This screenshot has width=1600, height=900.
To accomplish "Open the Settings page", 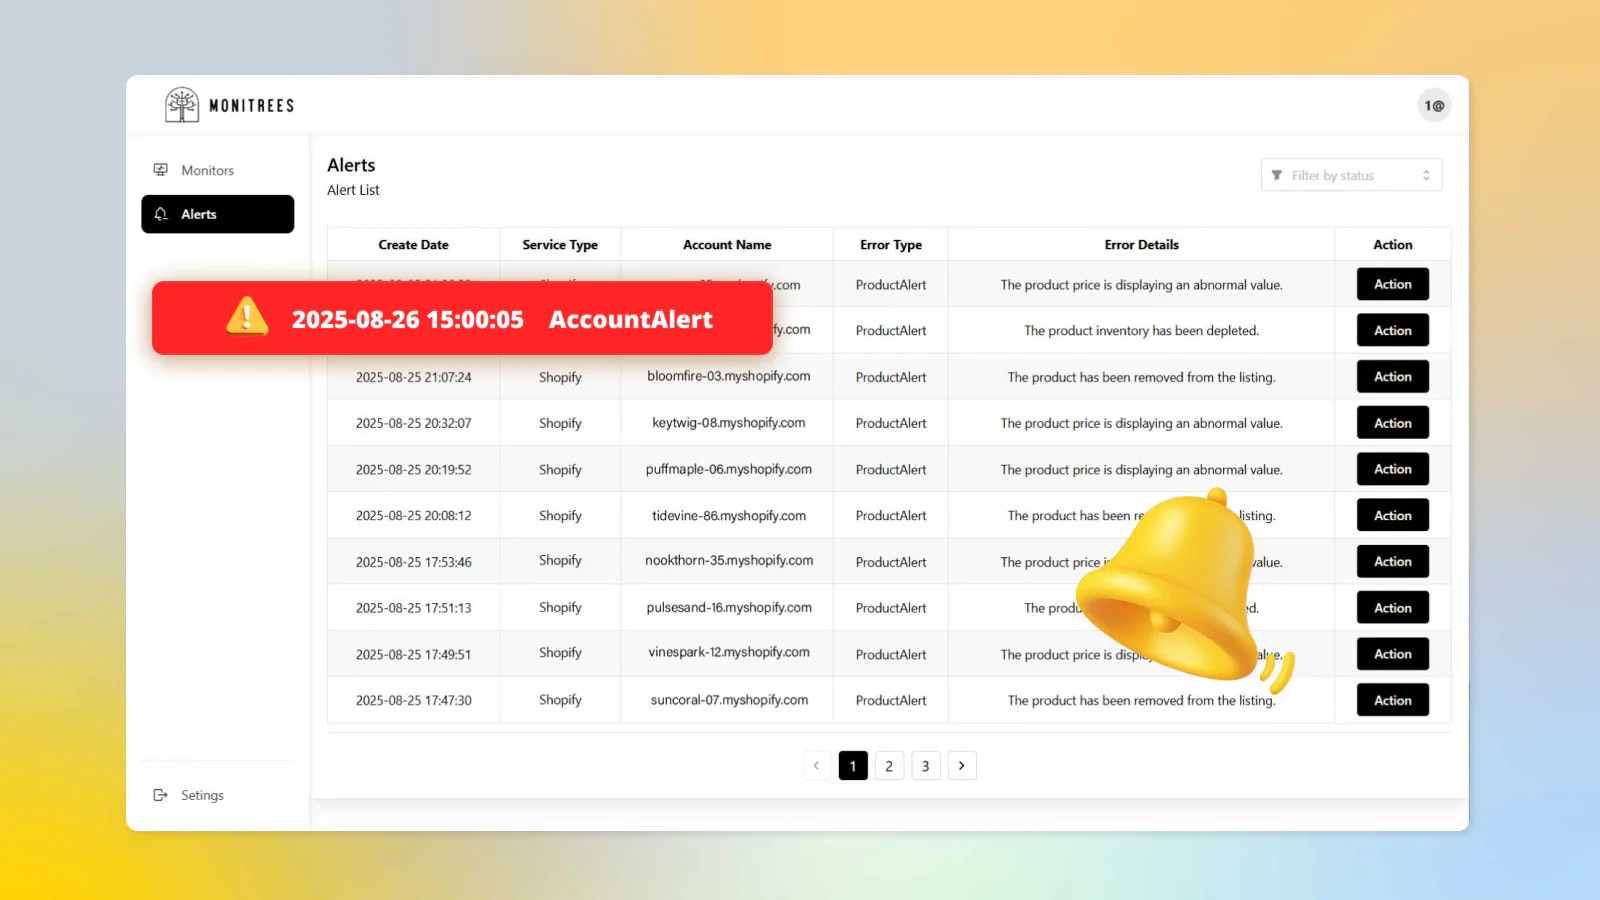I will pos(202,794).
